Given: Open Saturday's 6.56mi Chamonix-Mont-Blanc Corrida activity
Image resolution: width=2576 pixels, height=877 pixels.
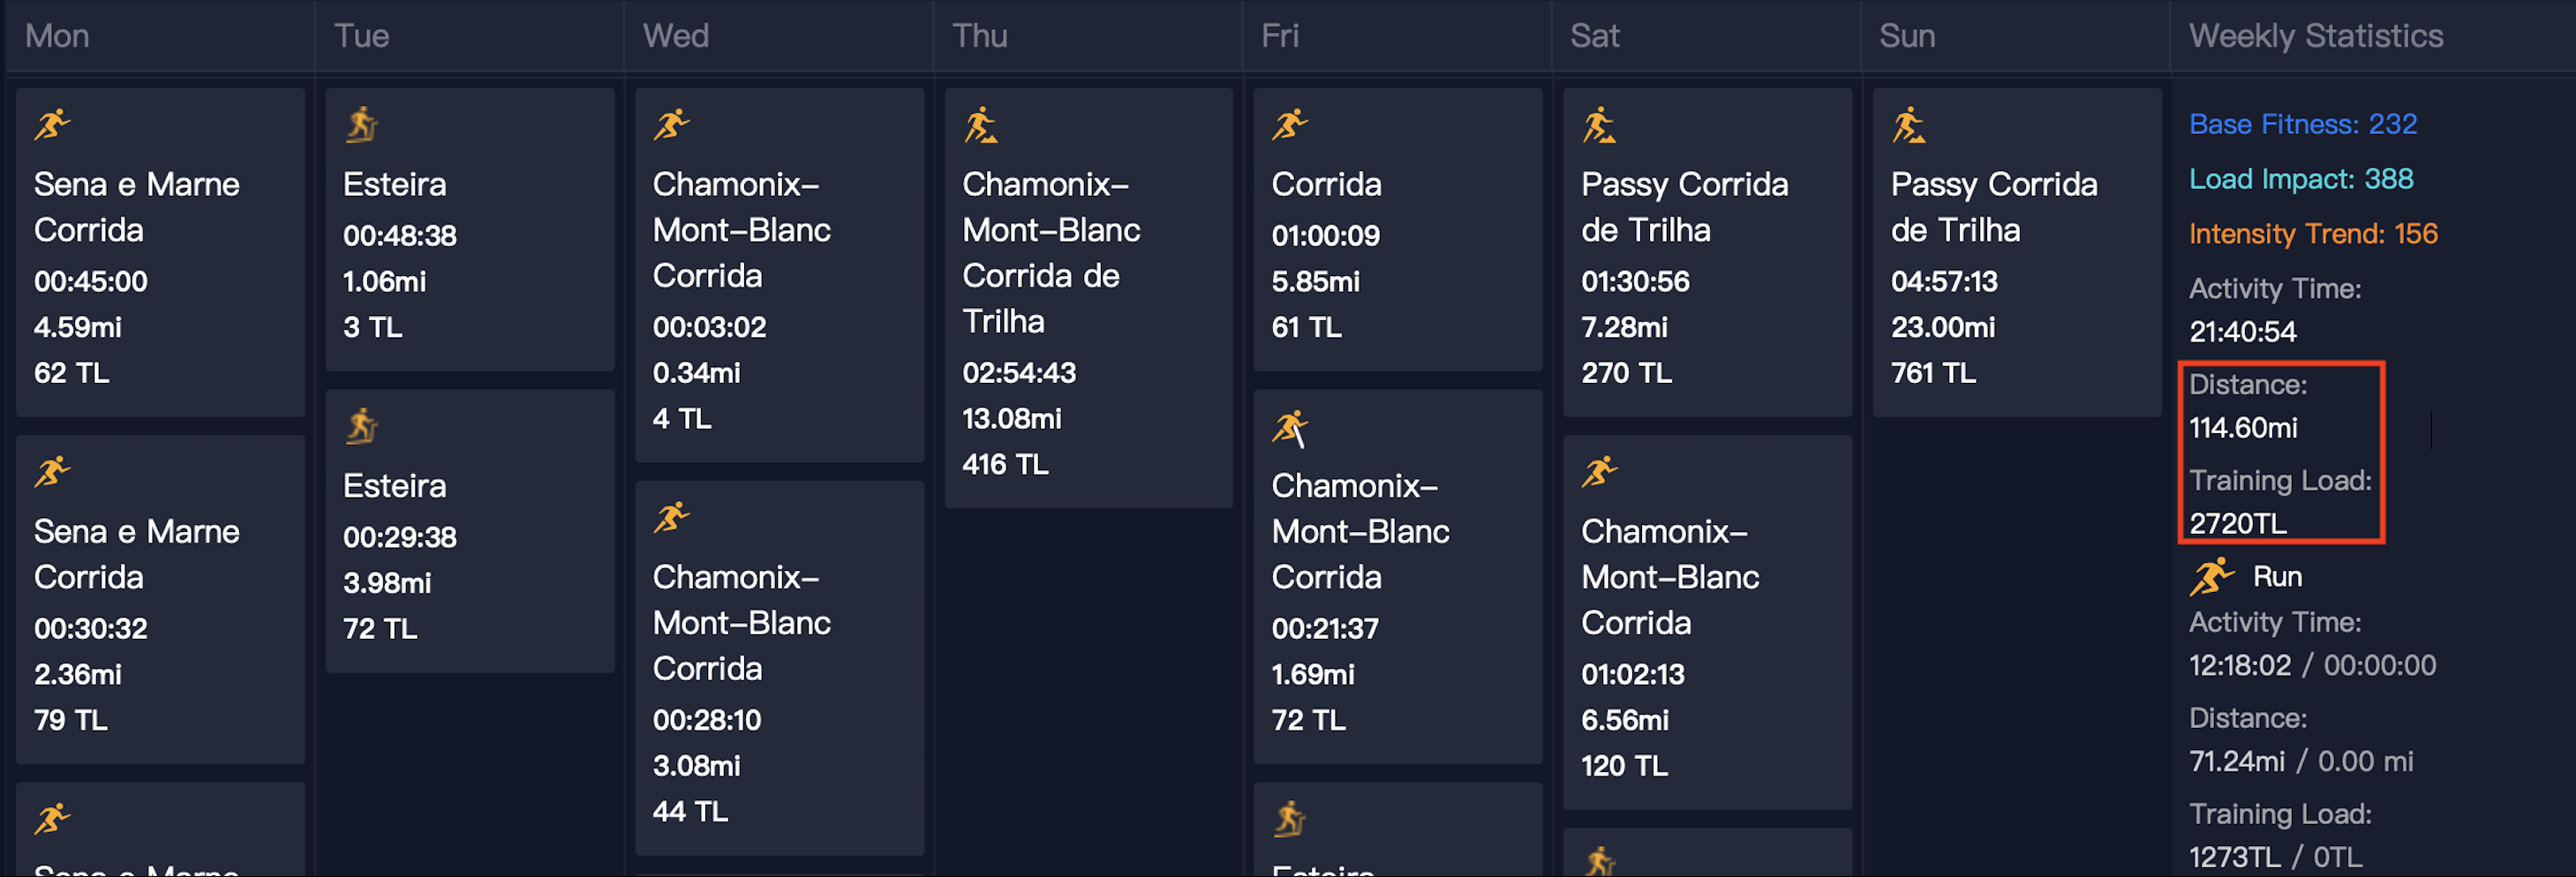Looking at the screenshot, I should [x=1707, y=622].
